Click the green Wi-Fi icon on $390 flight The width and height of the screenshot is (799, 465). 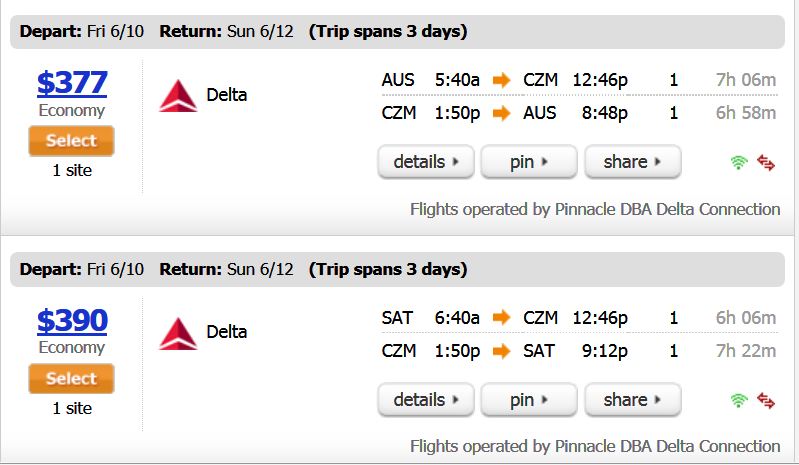tap(738, 400)
